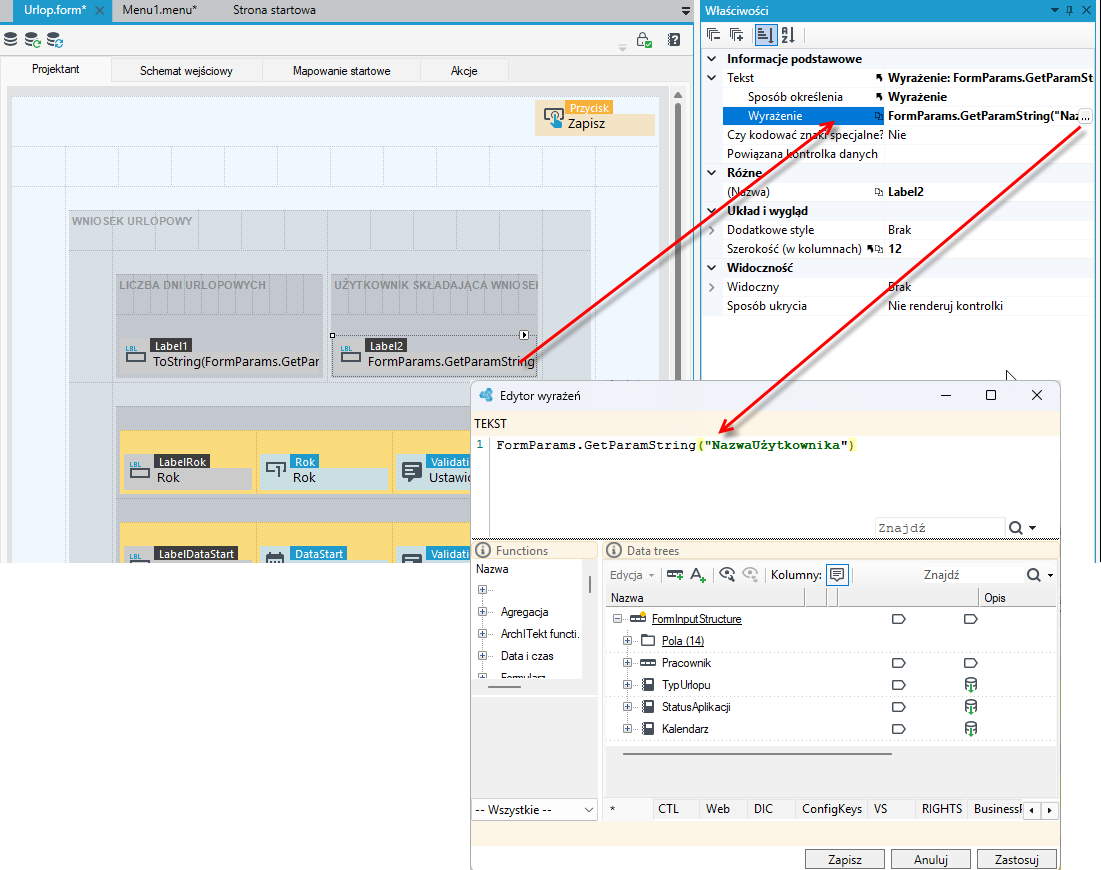Click the plain database icon in designer toolbar
This screenshot has height=870, width=1101.
11,39
